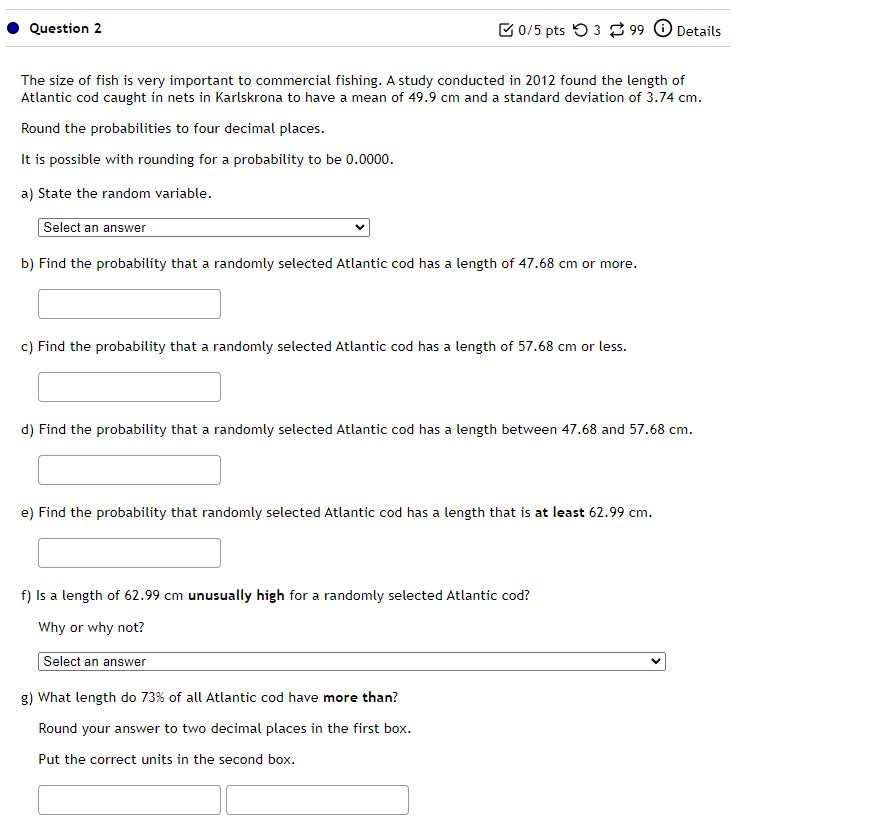Image resolution: width=892 pixels, height=828 pixels.
Task: Click the chevron on part f answer selector
Action: click(656, 661)
